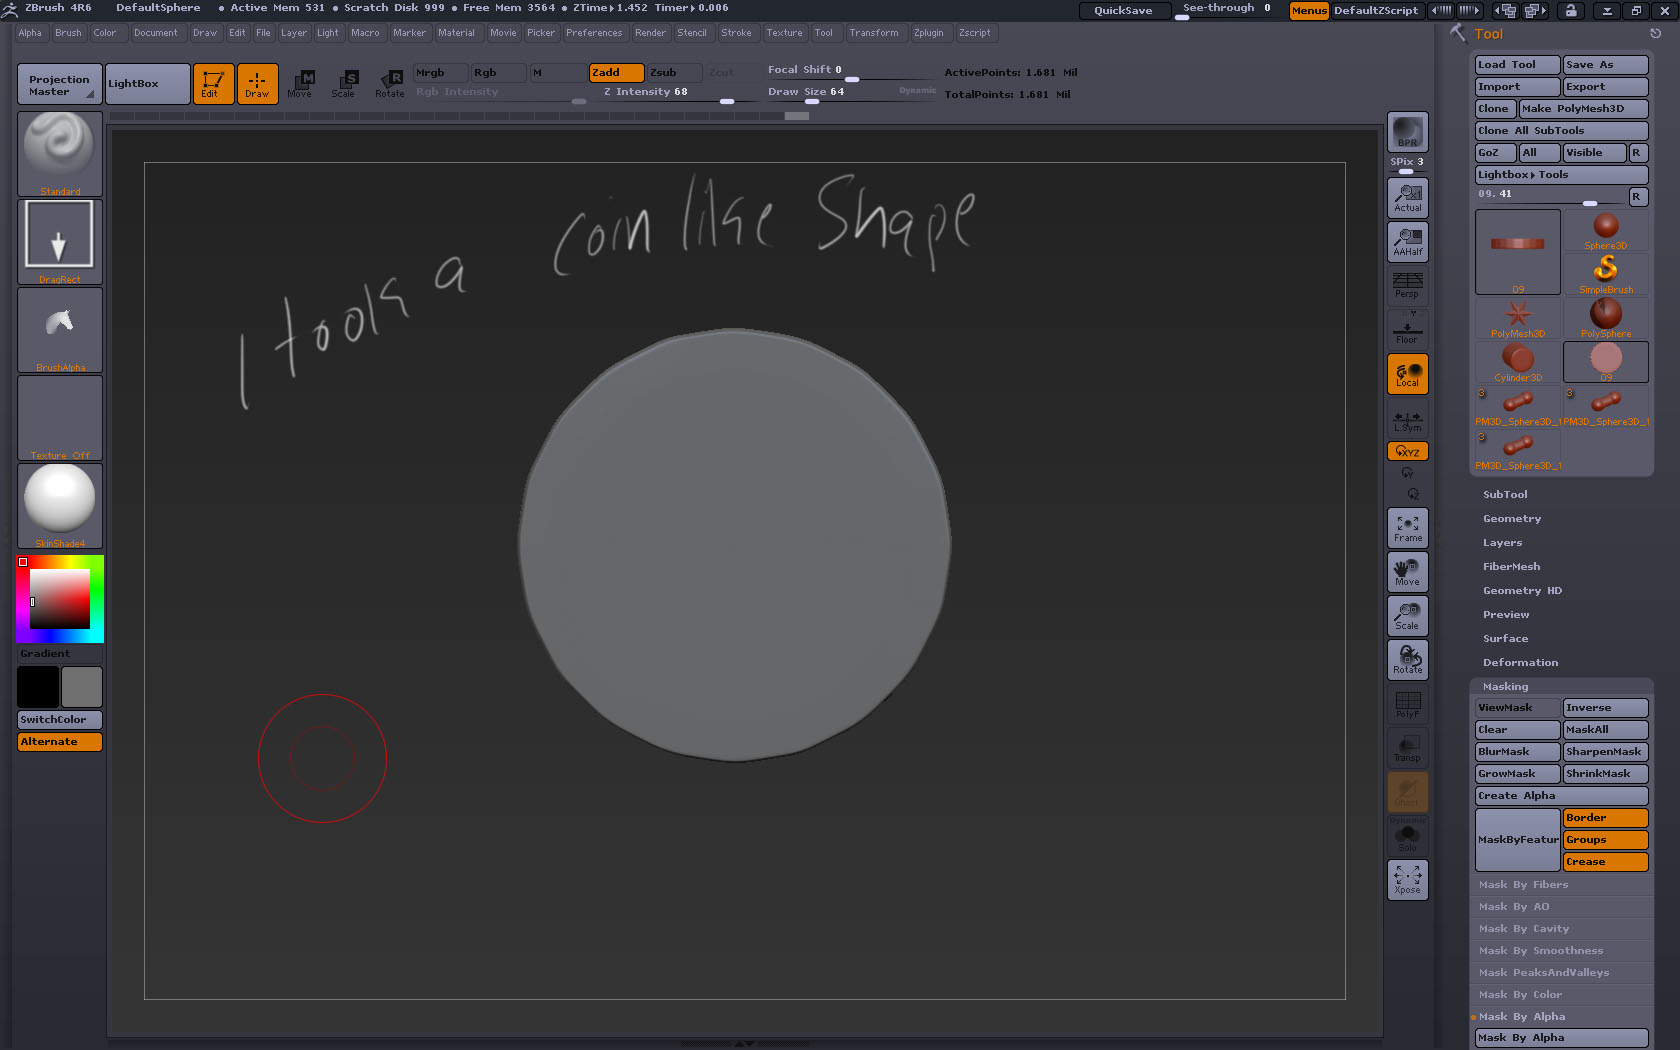
Task: Click the canvas Scale navigation icon
Action: pyautogui.click(x=1407, y=616)
